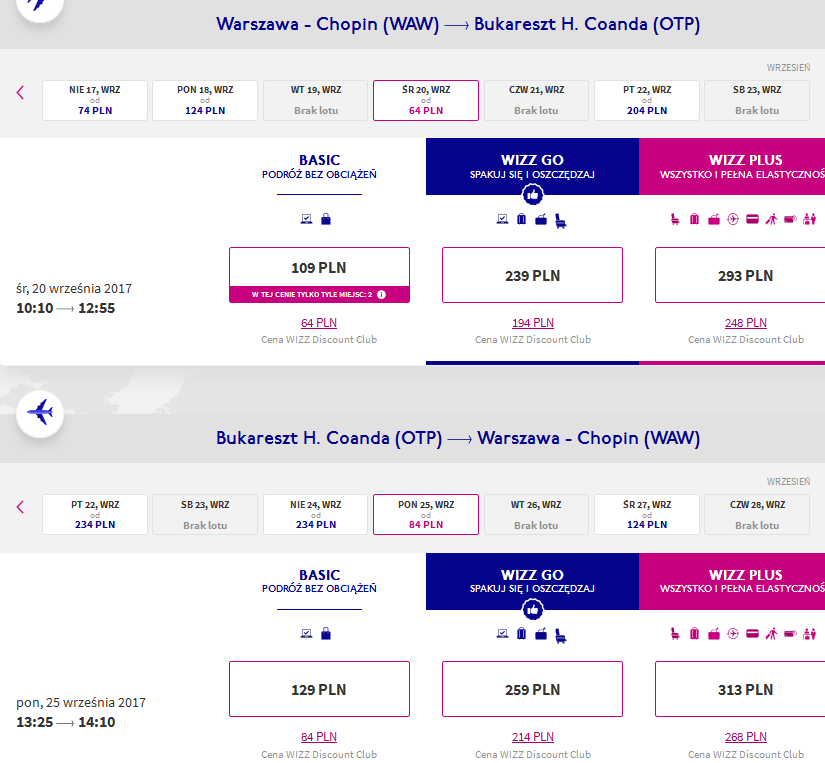This screenshot has width=825, height=763.
Task: Click seat selection icon under return WIZZ GO
Action: tap(561, 636)
